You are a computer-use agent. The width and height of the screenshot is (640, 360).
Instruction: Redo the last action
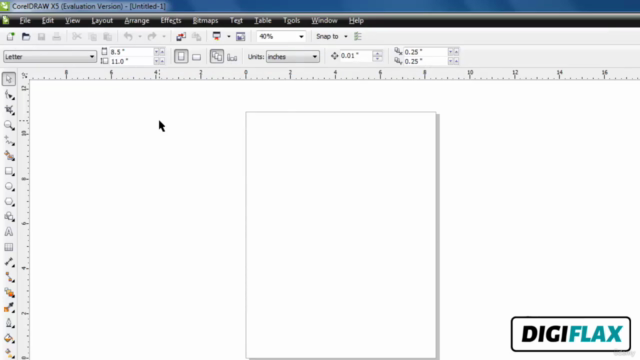pyautogui.click(x=152, y=37)
